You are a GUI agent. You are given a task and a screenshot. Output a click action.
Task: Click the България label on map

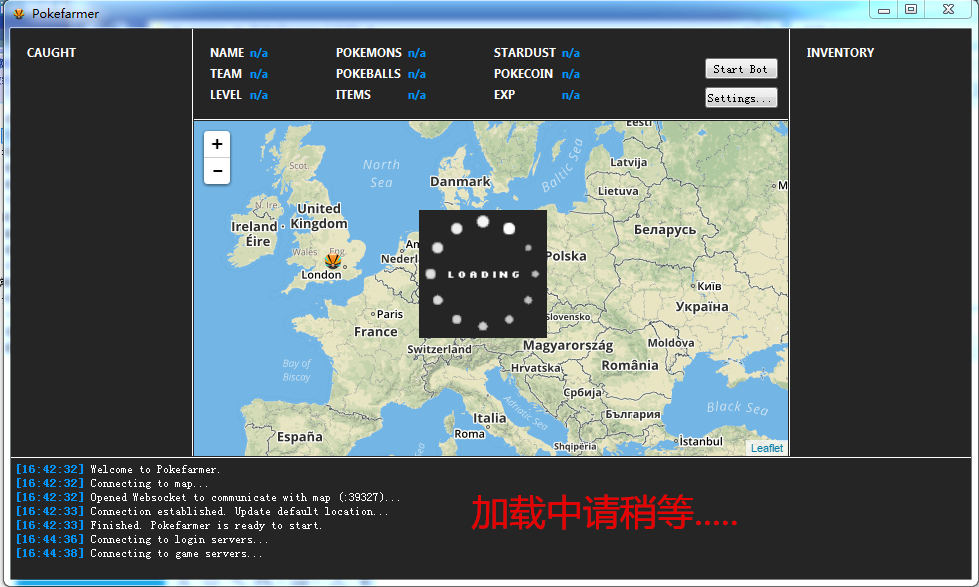point(632,414)
